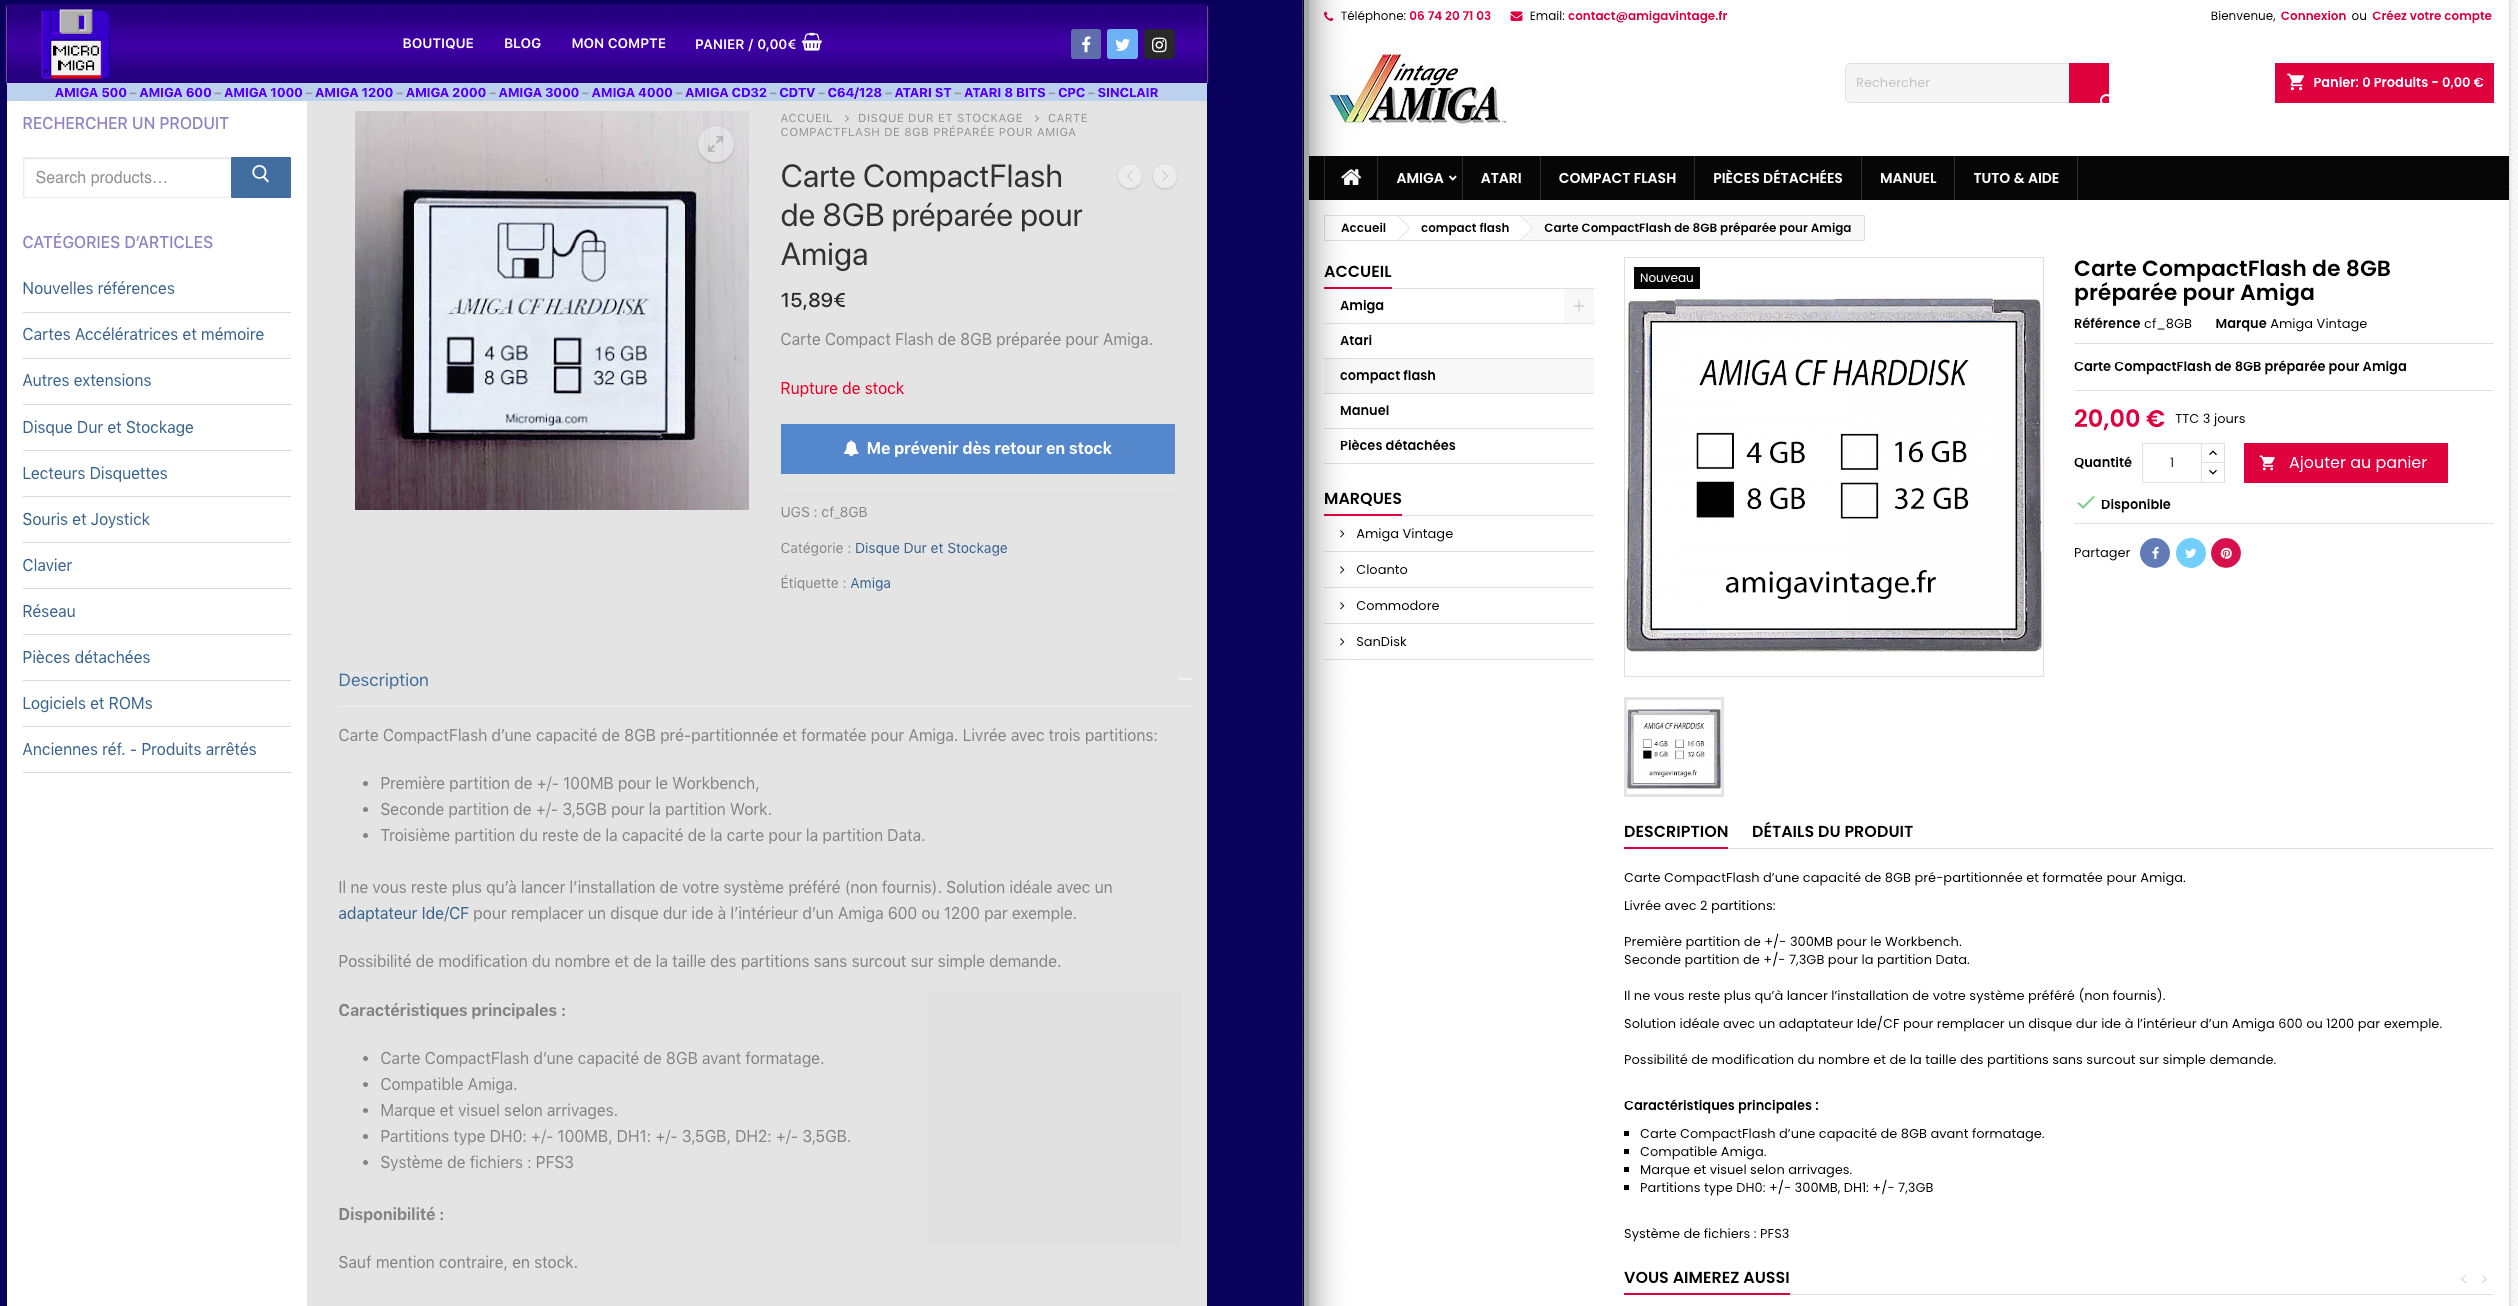Viewport: 2518px width, 1306px height.
Task: Open the Cloanto brand link
Action: [x=1382, y=570]
